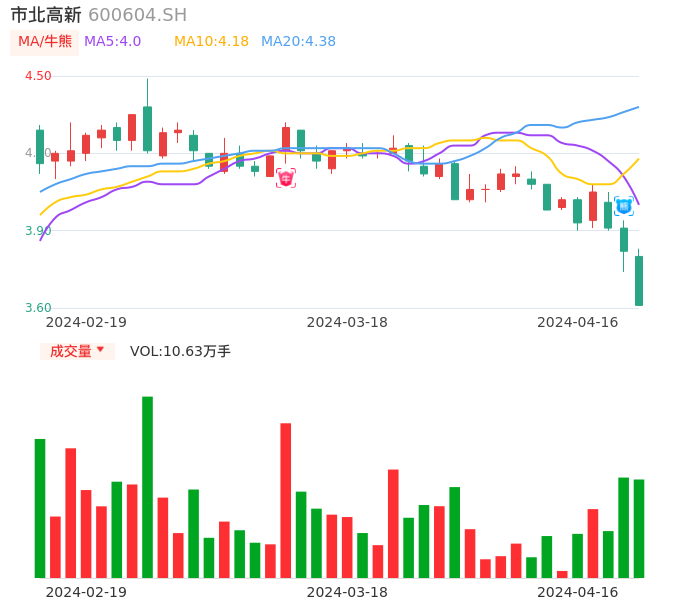Screen dimensions: 686x606
Task: Select the MA/牛熊 indicator button
Action: pos(45,42)
